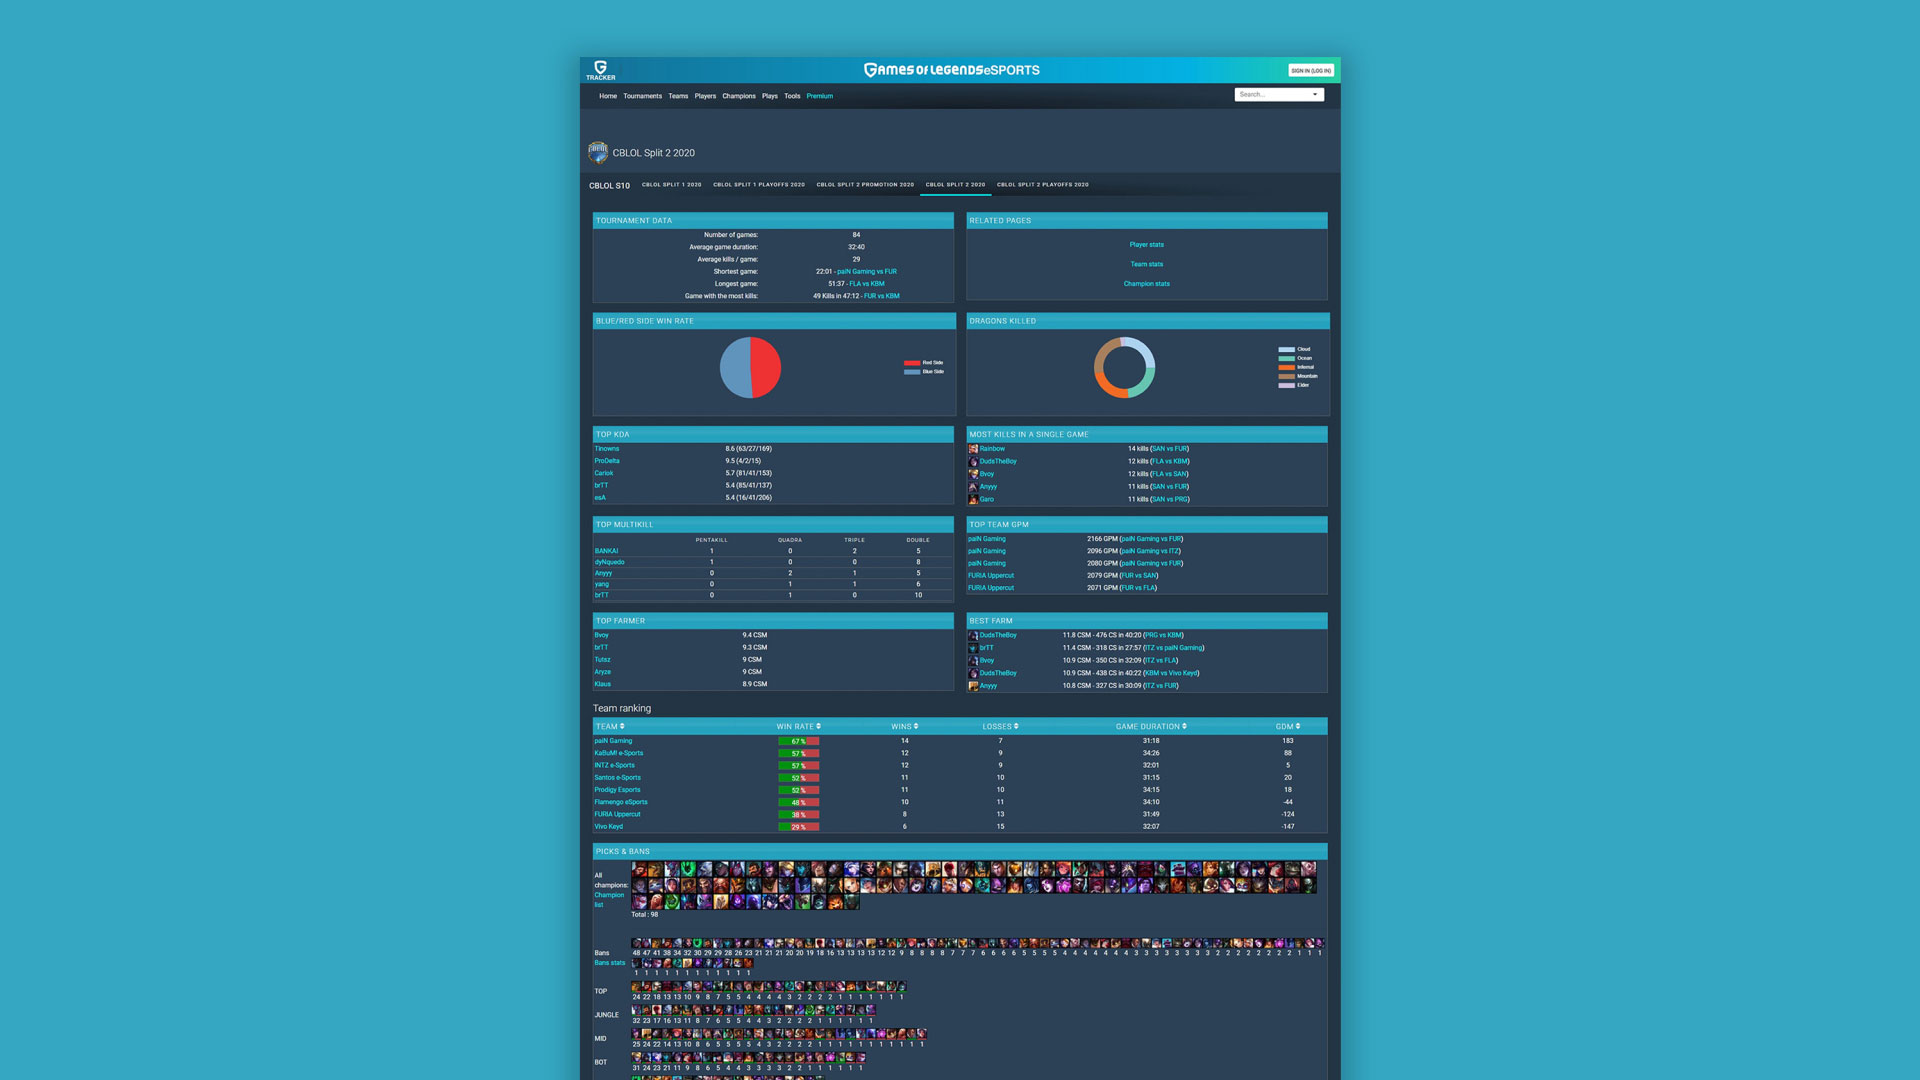Image resolution: width=1920 pixels, height=1080 pixels.
Task: Click Bvoy's champion icon in Best Farm
Action: click(973, 660)
